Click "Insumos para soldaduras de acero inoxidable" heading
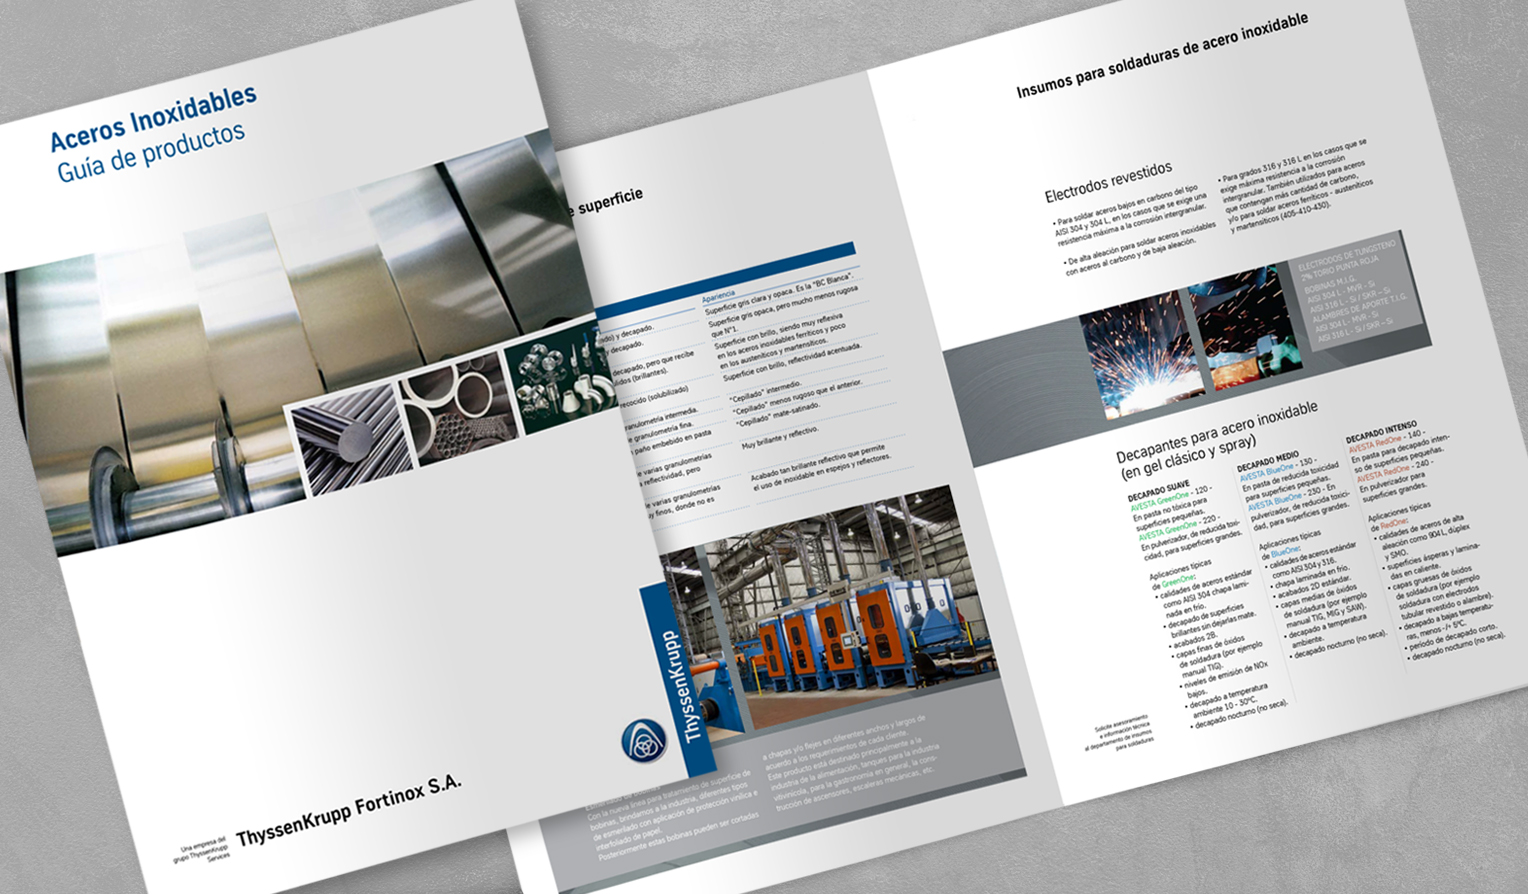Screen dimensions: 1528x894 point(1162,57)
